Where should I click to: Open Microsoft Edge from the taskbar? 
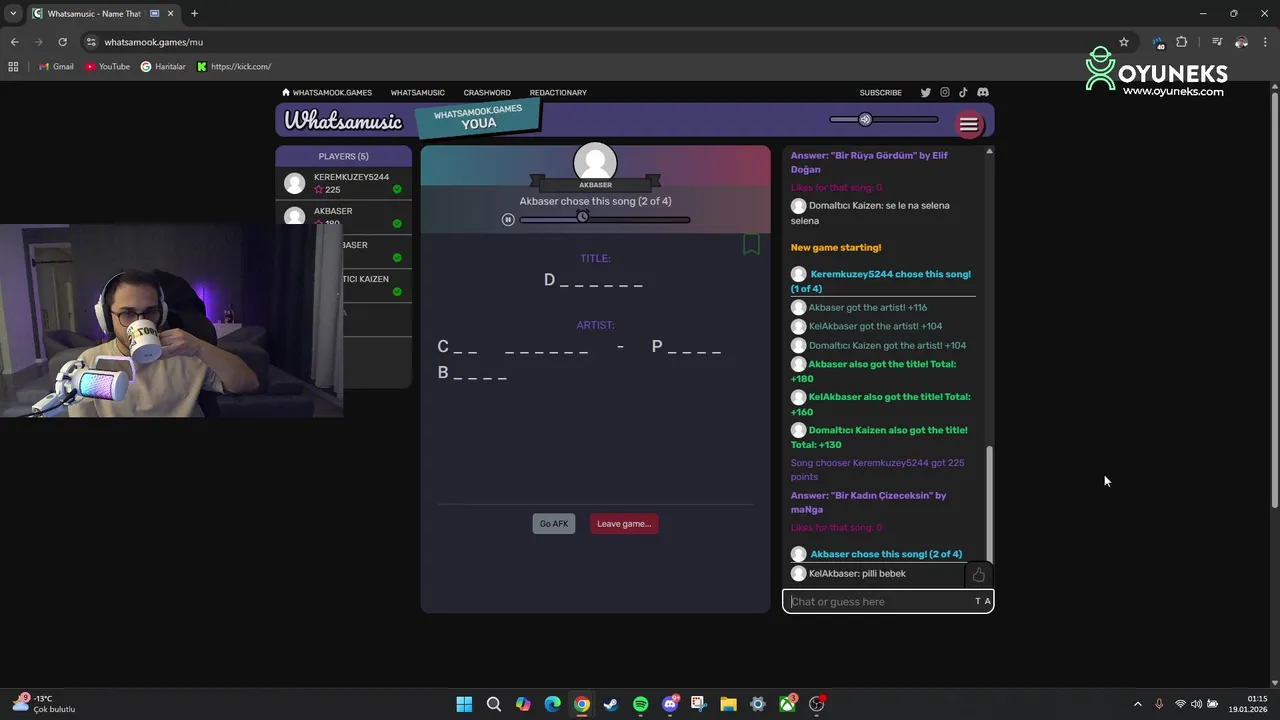click(x=552, y=704)
